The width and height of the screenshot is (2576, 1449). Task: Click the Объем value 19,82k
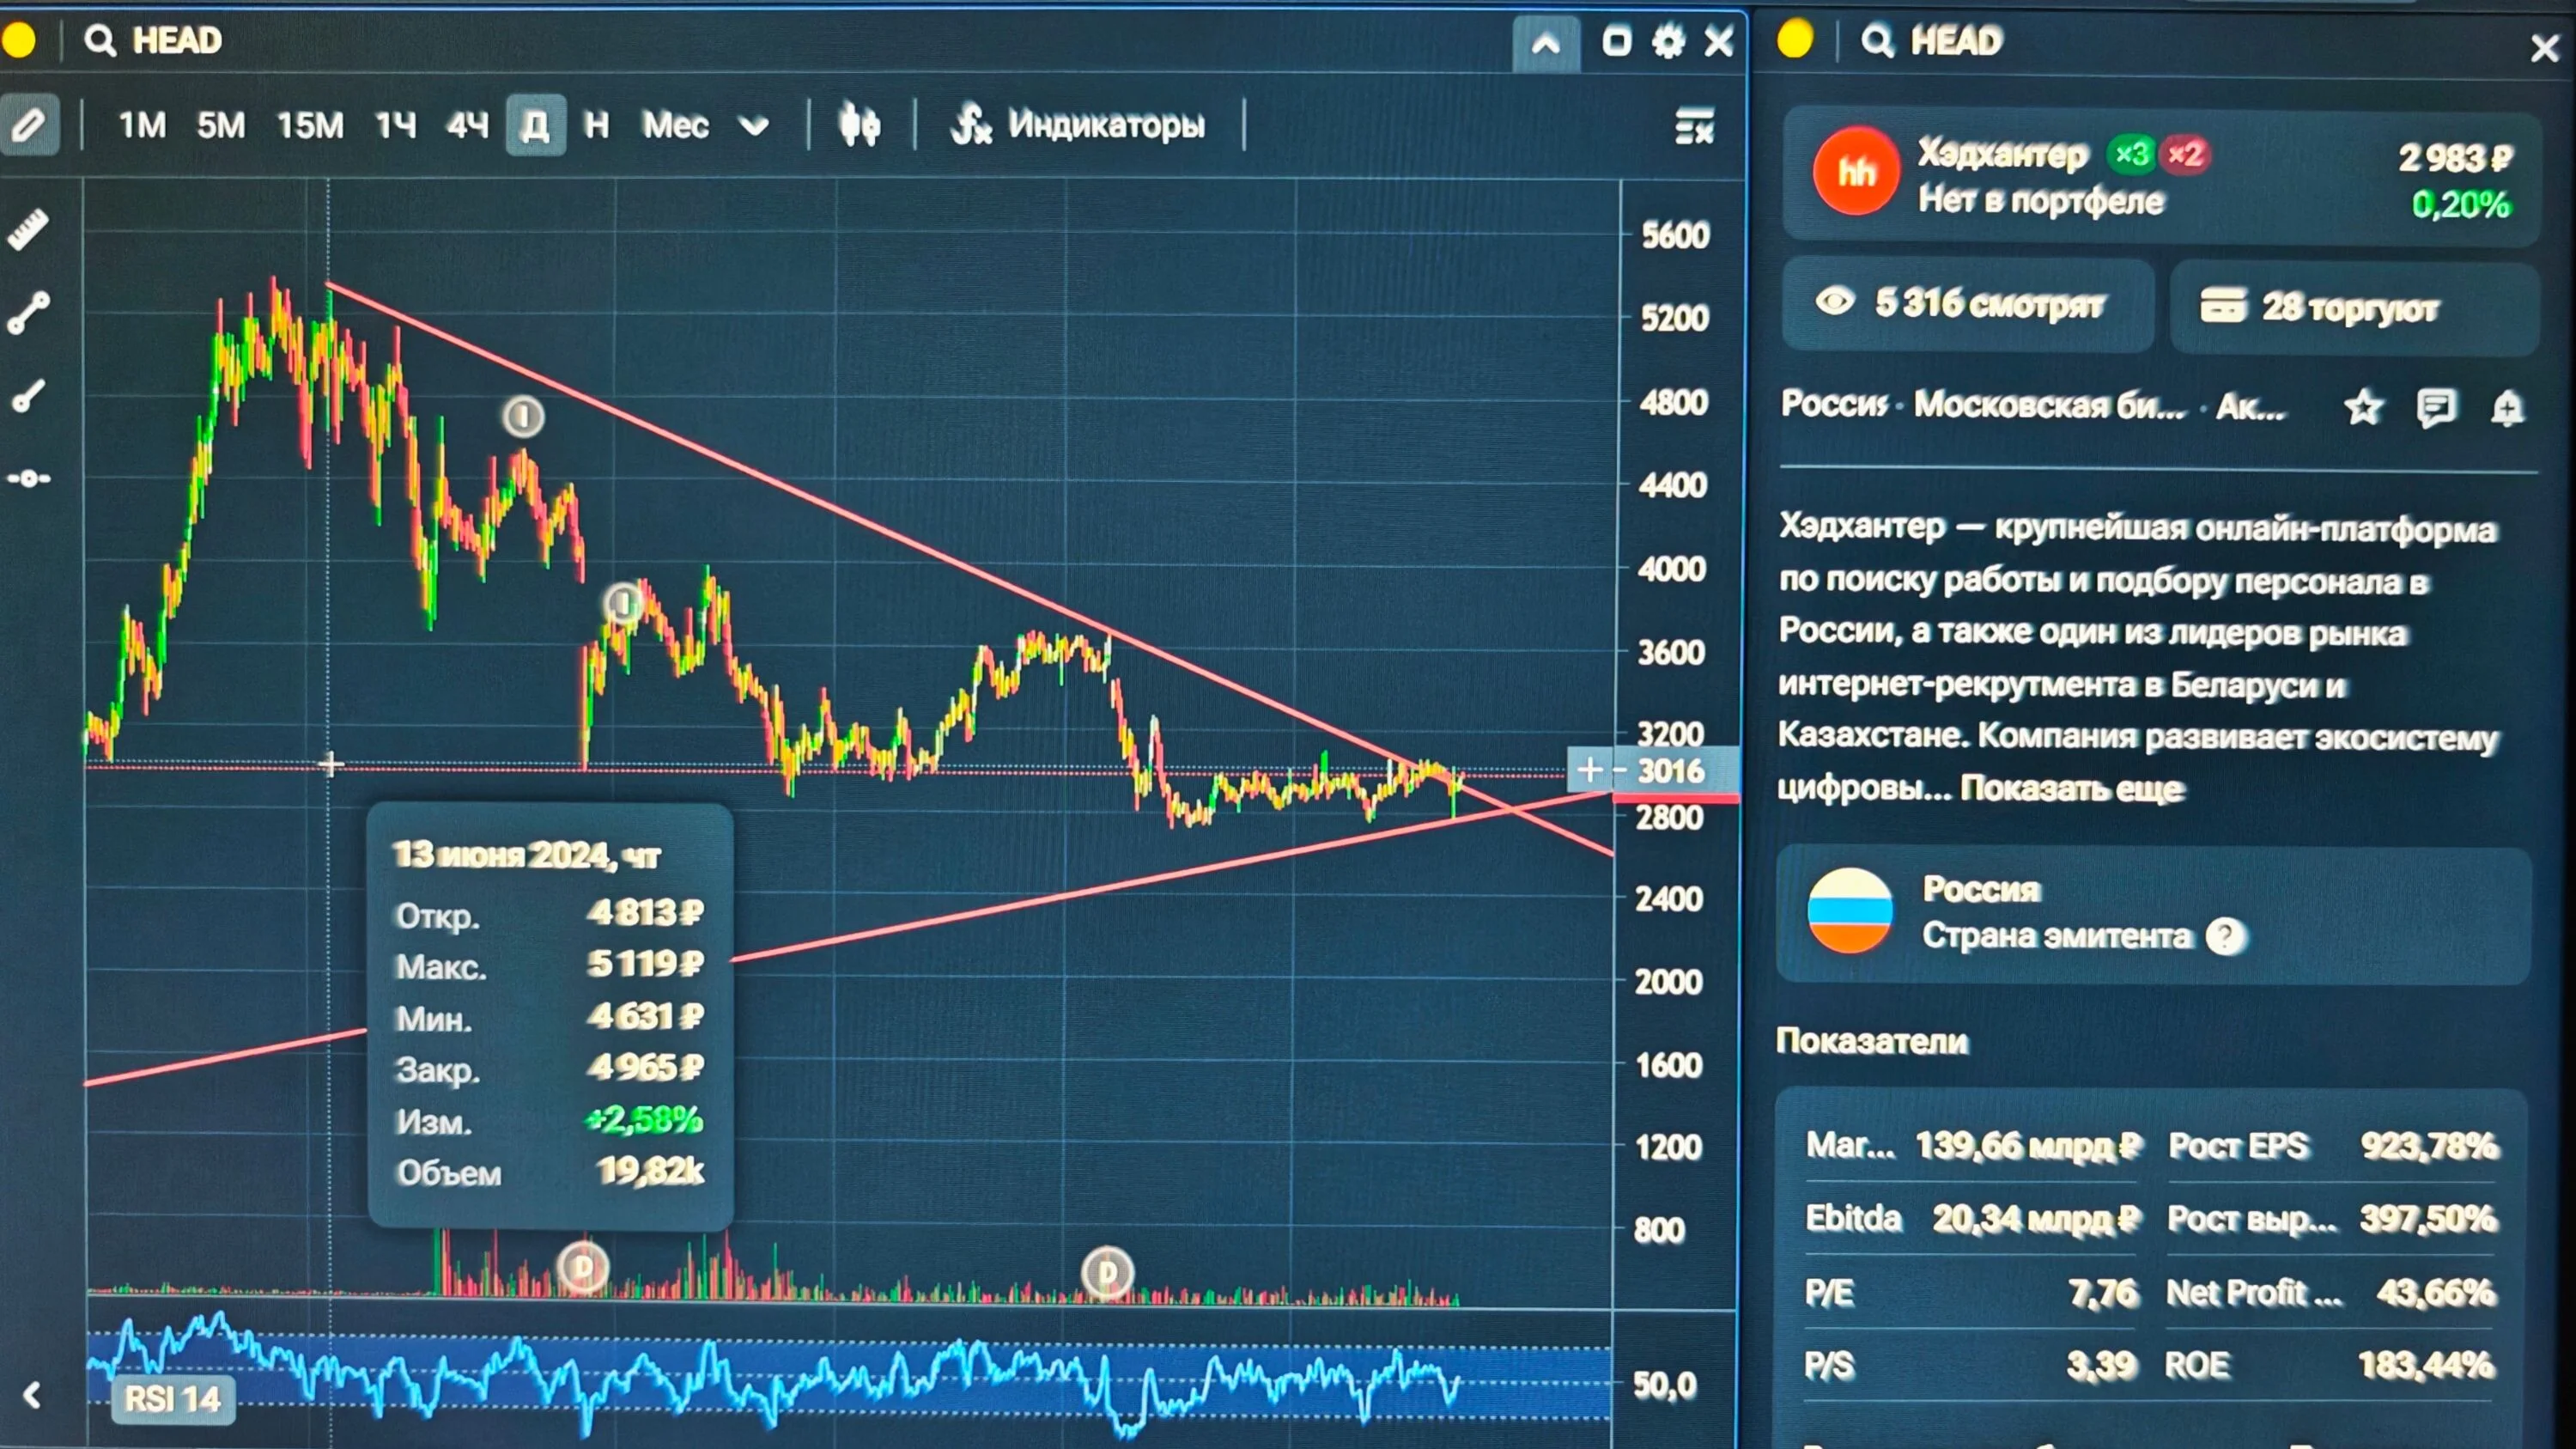(650, 1171)
